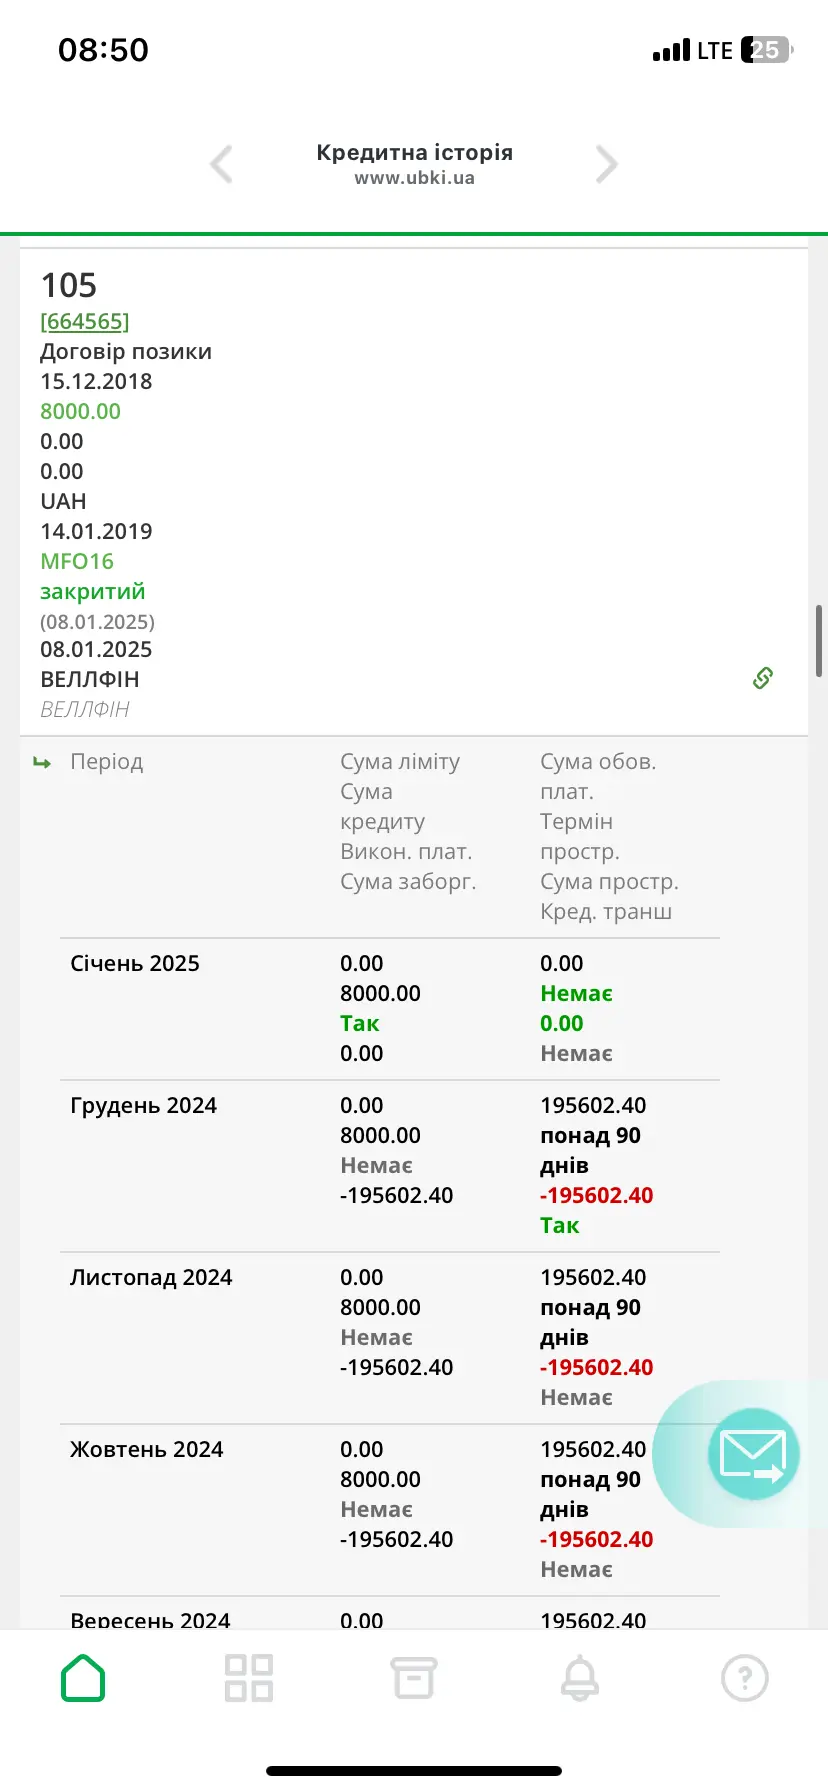Open the help question mark icon

(744, 1678)
